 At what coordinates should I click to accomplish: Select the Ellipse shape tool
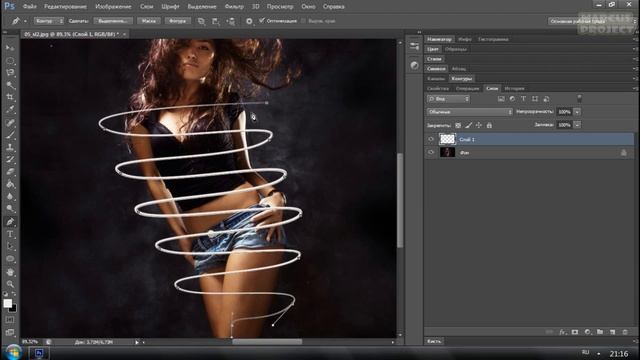coord(10,259)
